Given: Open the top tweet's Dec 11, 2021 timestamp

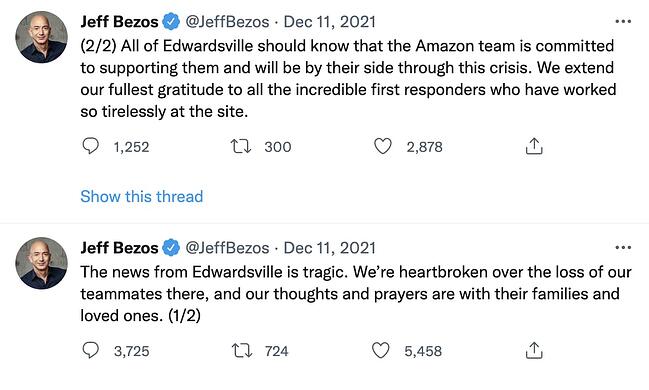Looking at the screenshot, I should click(329, 22).
